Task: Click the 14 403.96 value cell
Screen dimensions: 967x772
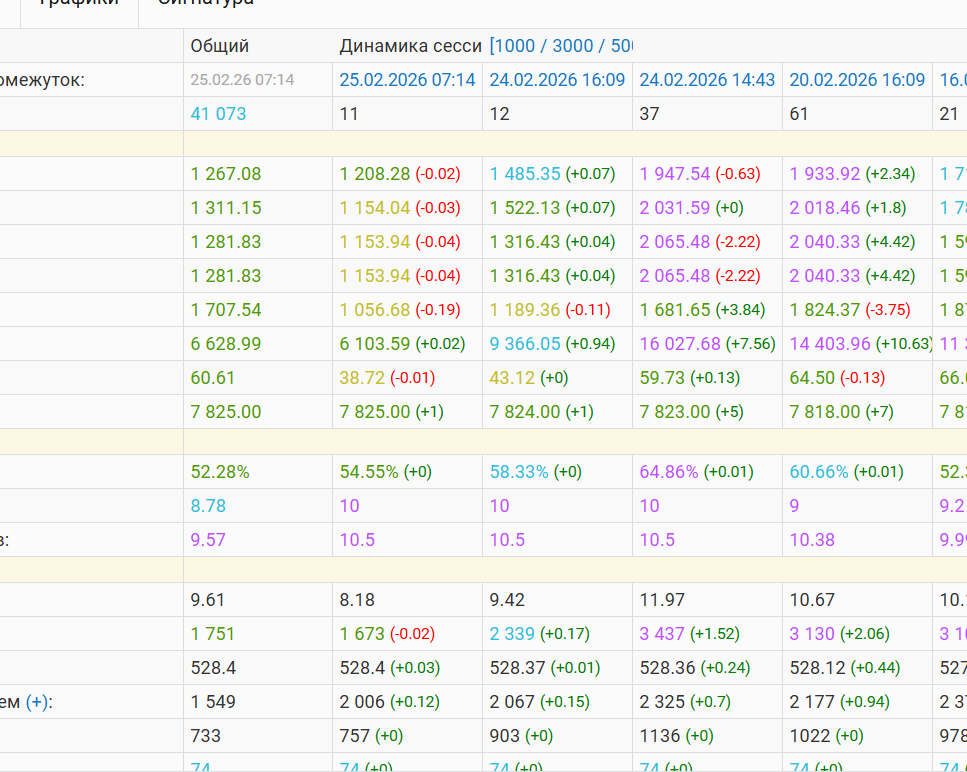Action: pyautogui.click(x=830, y=344)
